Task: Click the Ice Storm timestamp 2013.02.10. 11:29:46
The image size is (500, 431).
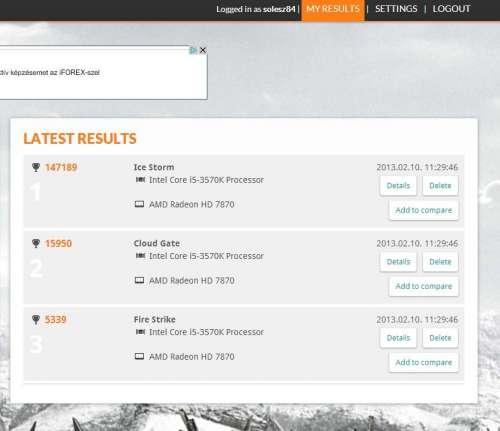Action: (417, 167)
